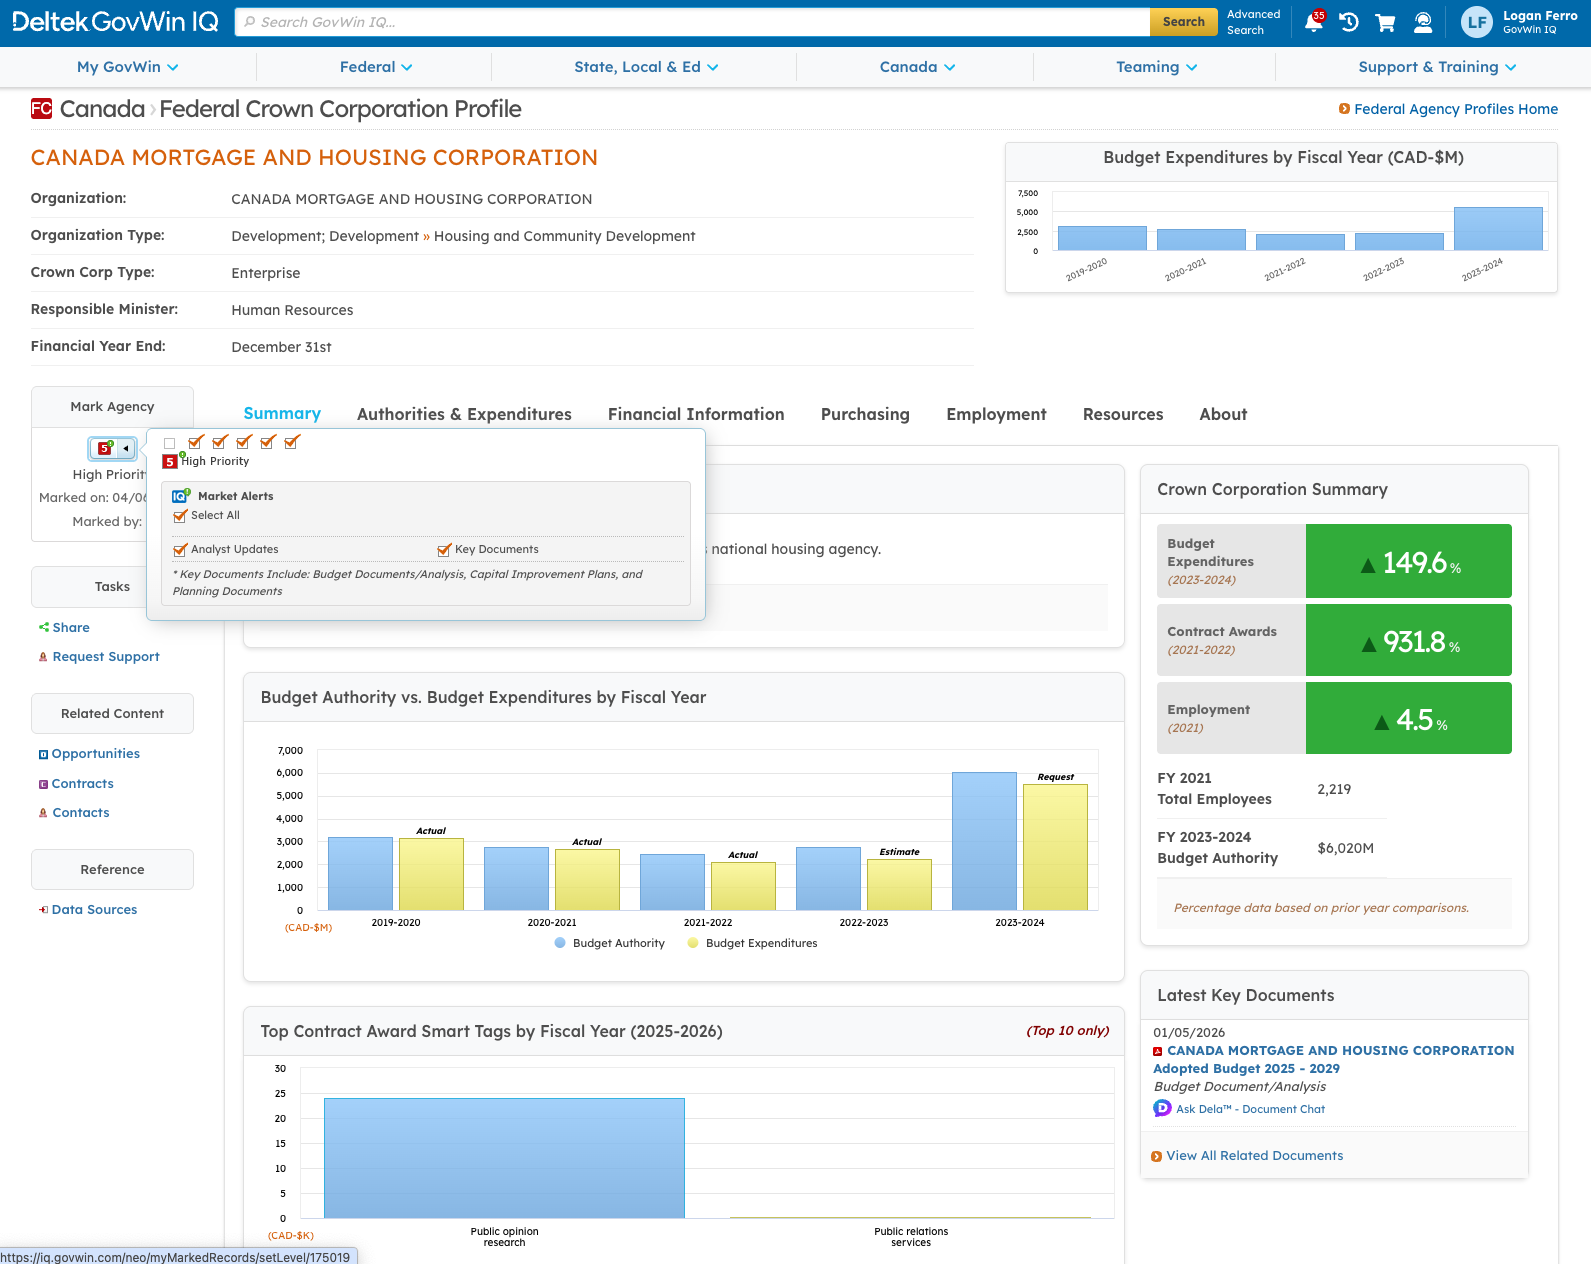Click the purple Contracts icon
The image size is (1591, 1264).
click(43, 784)
